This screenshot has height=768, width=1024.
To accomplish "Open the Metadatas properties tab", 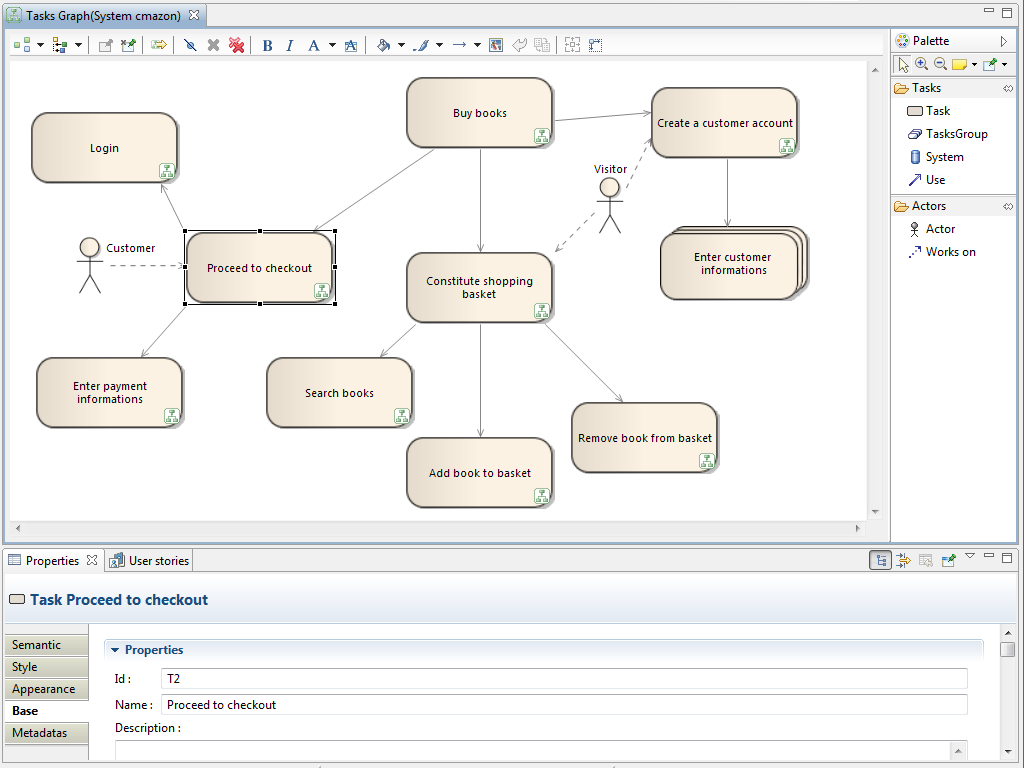I will pos(46,733).
